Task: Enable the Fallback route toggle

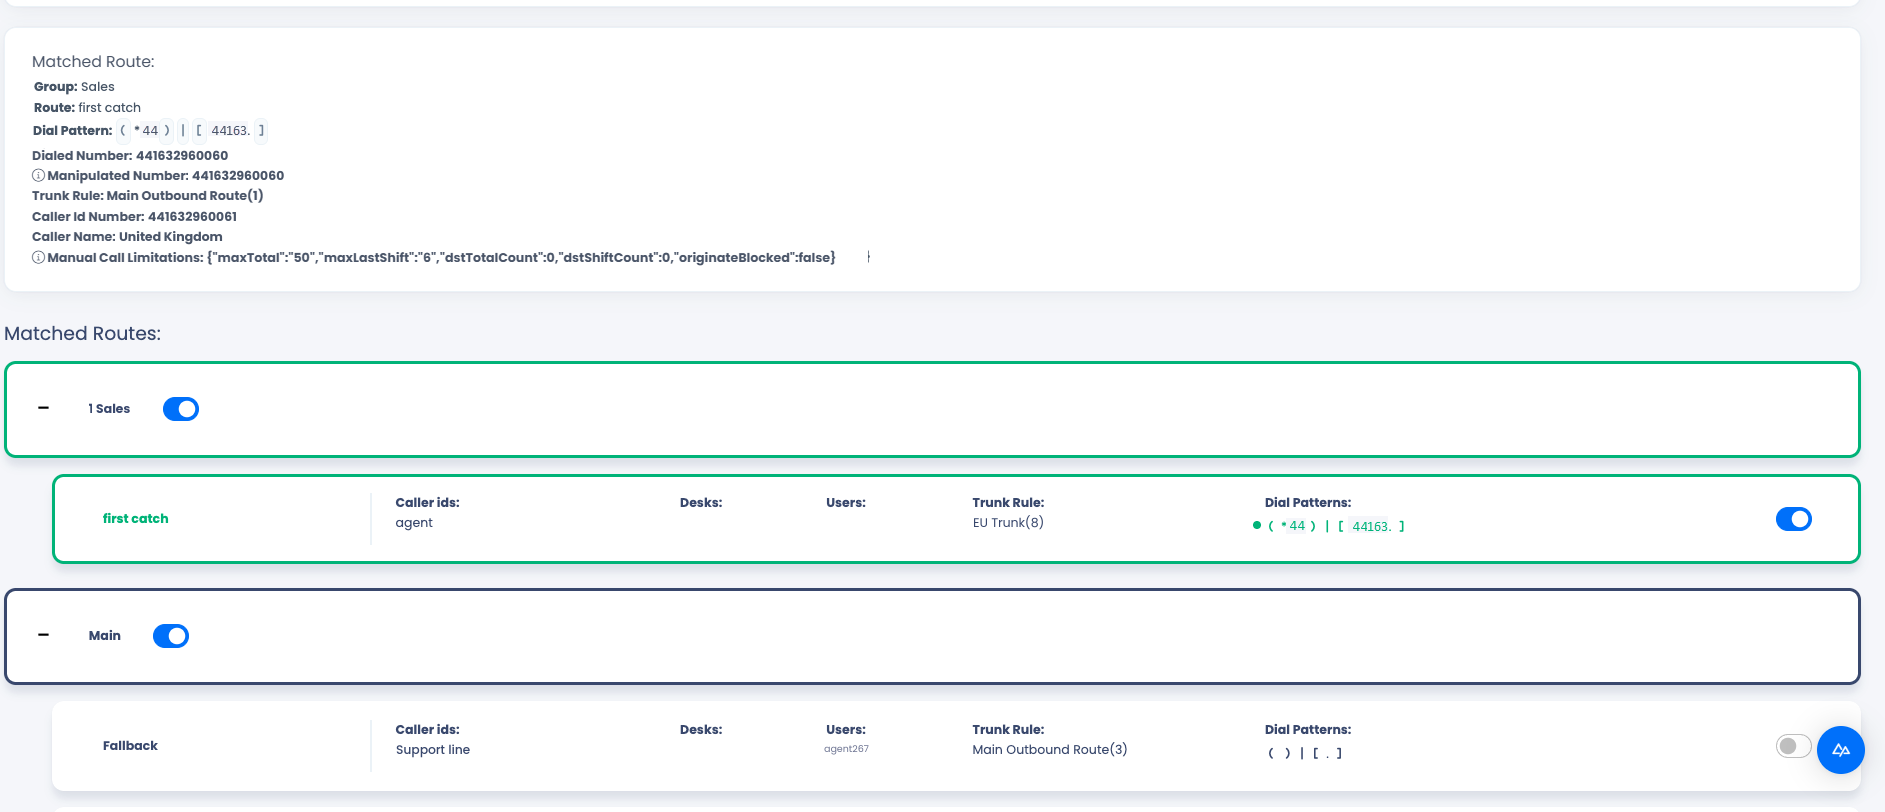Action: [1794, 746]
